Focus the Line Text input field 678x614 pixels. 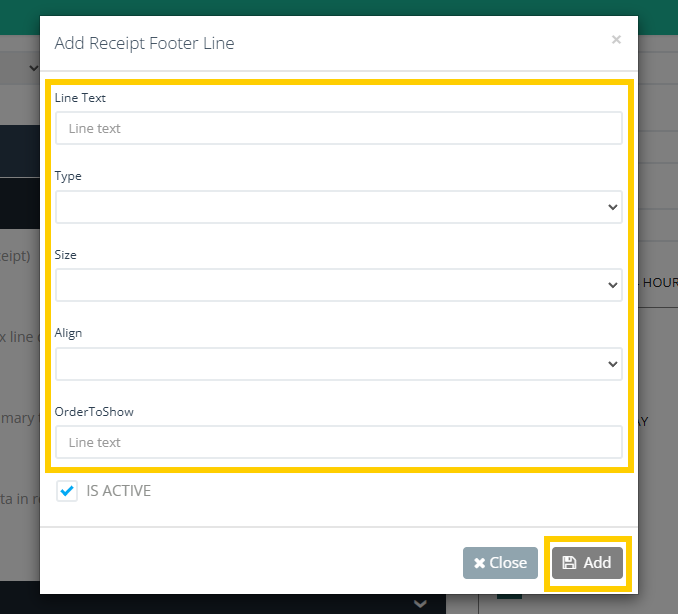338,128
